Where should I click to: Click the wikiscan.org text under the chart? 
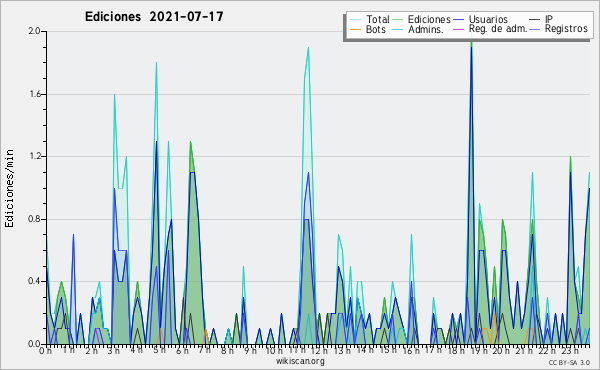tap(300, 361)
